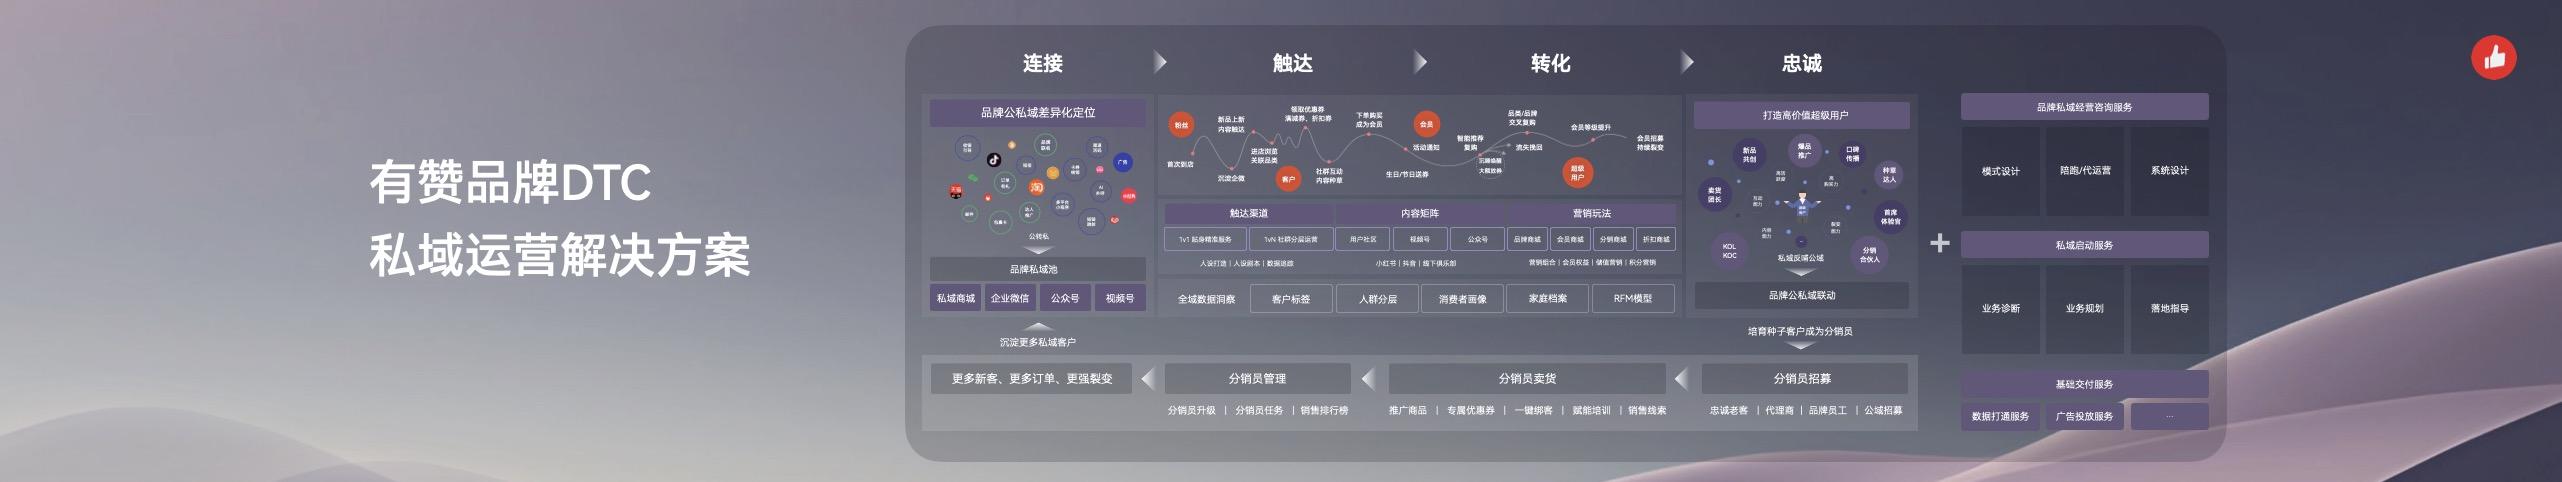Select the 忠诚 stage heading
Screen dimensions: 2562x482
coord(1801,63)
